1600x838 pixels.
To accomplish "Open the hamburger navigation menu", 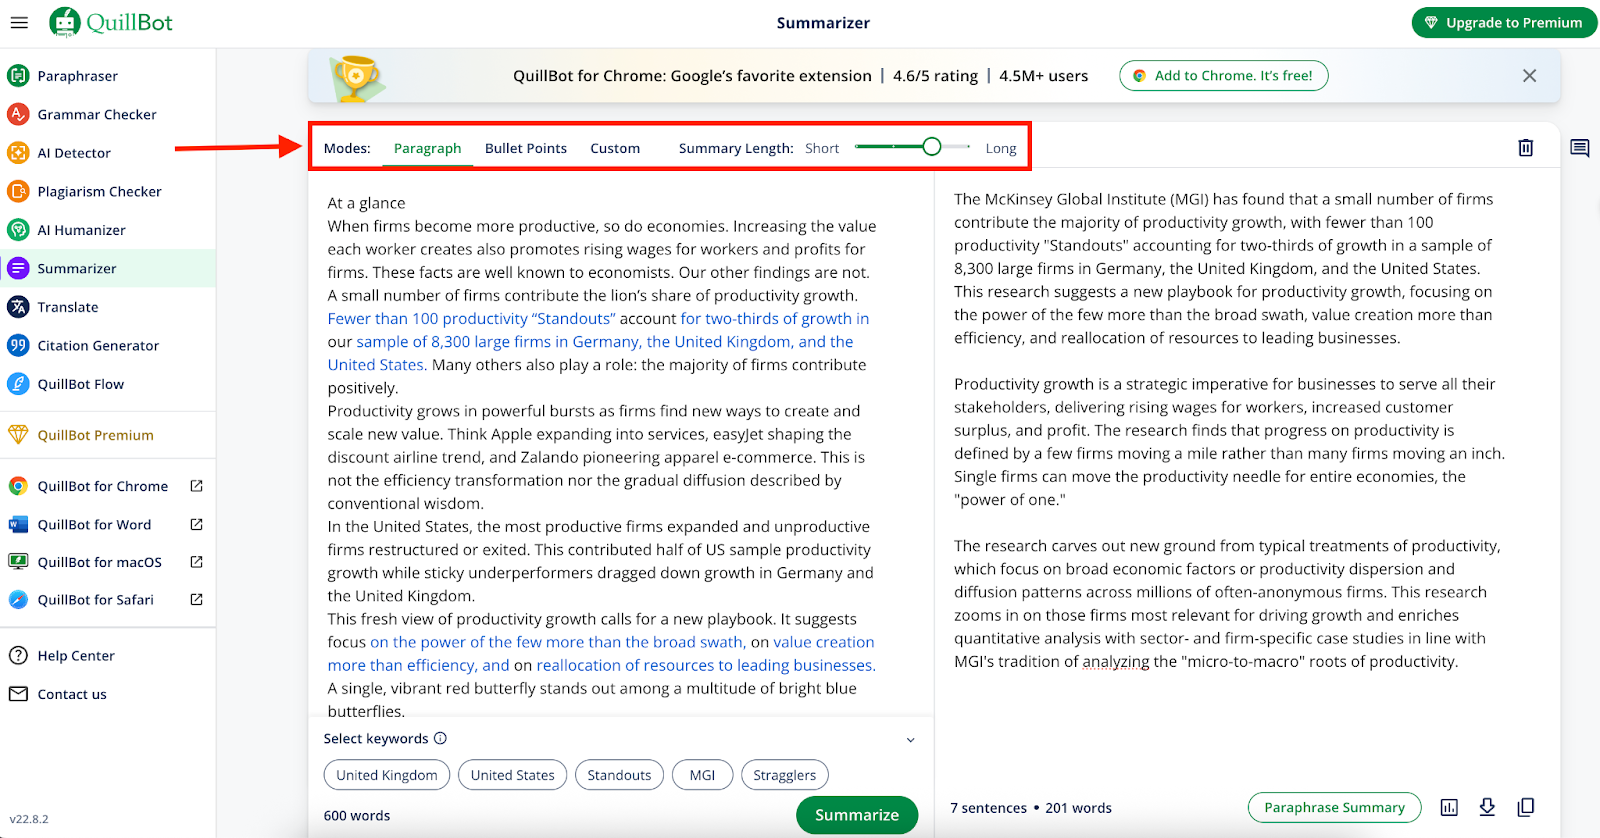I will (x=19, y=22).
